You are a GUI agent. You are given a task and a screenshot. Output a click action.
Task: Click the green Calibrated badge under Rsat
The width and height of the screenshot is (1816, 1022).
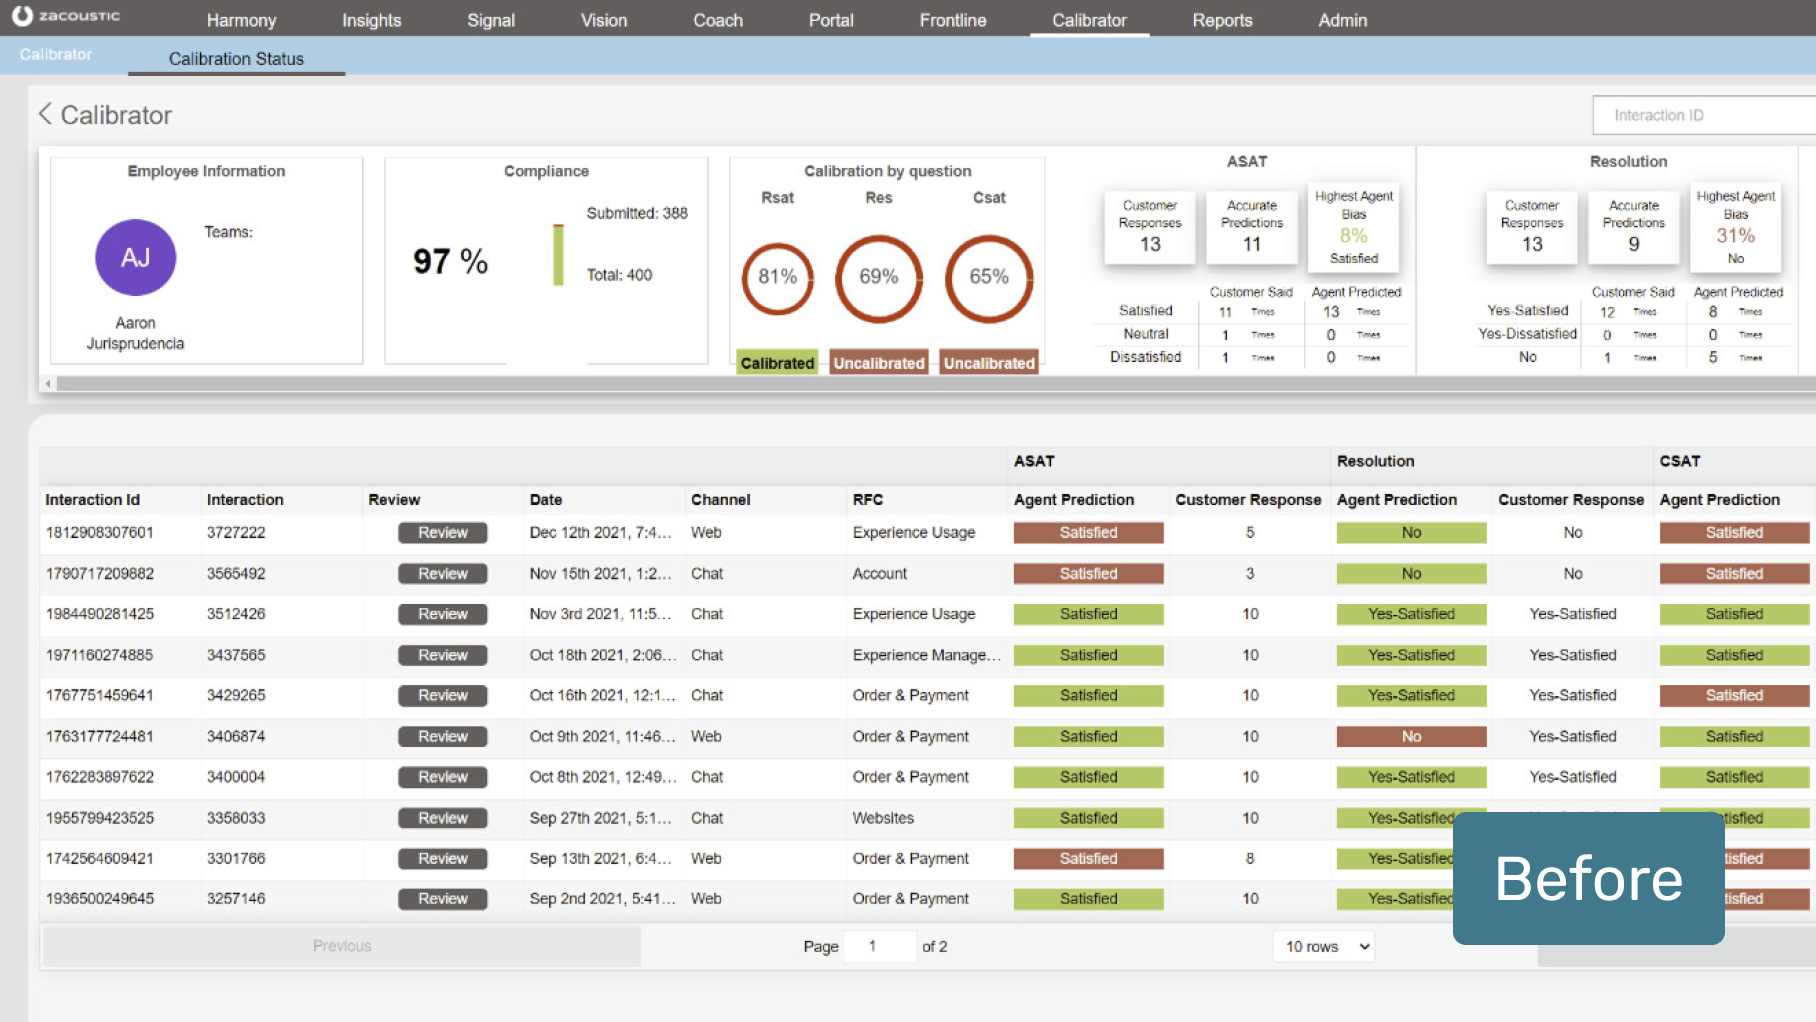[x=777, y=363]
